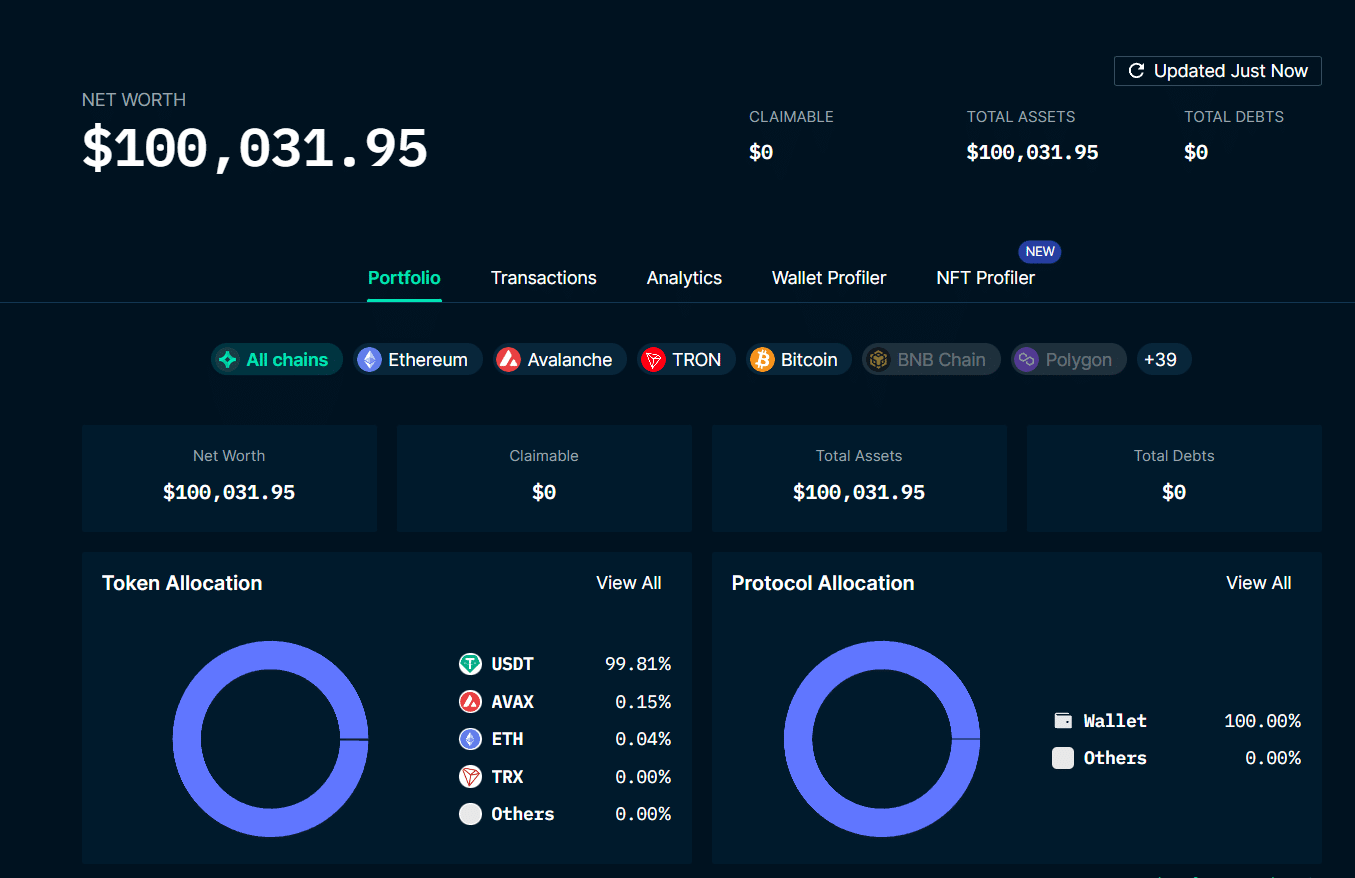Click the refresh icon beside Updated Just Now
The height and width of the screenshot is (878, 1355).
(1136, 71)
